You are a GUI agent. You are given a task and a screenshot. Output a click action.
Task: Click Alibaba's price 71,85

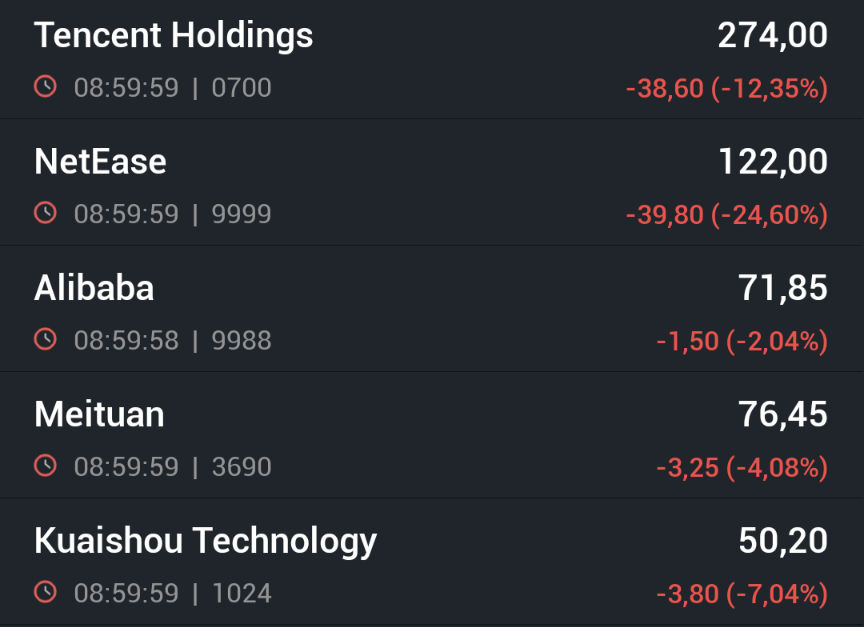click(782, 288)
